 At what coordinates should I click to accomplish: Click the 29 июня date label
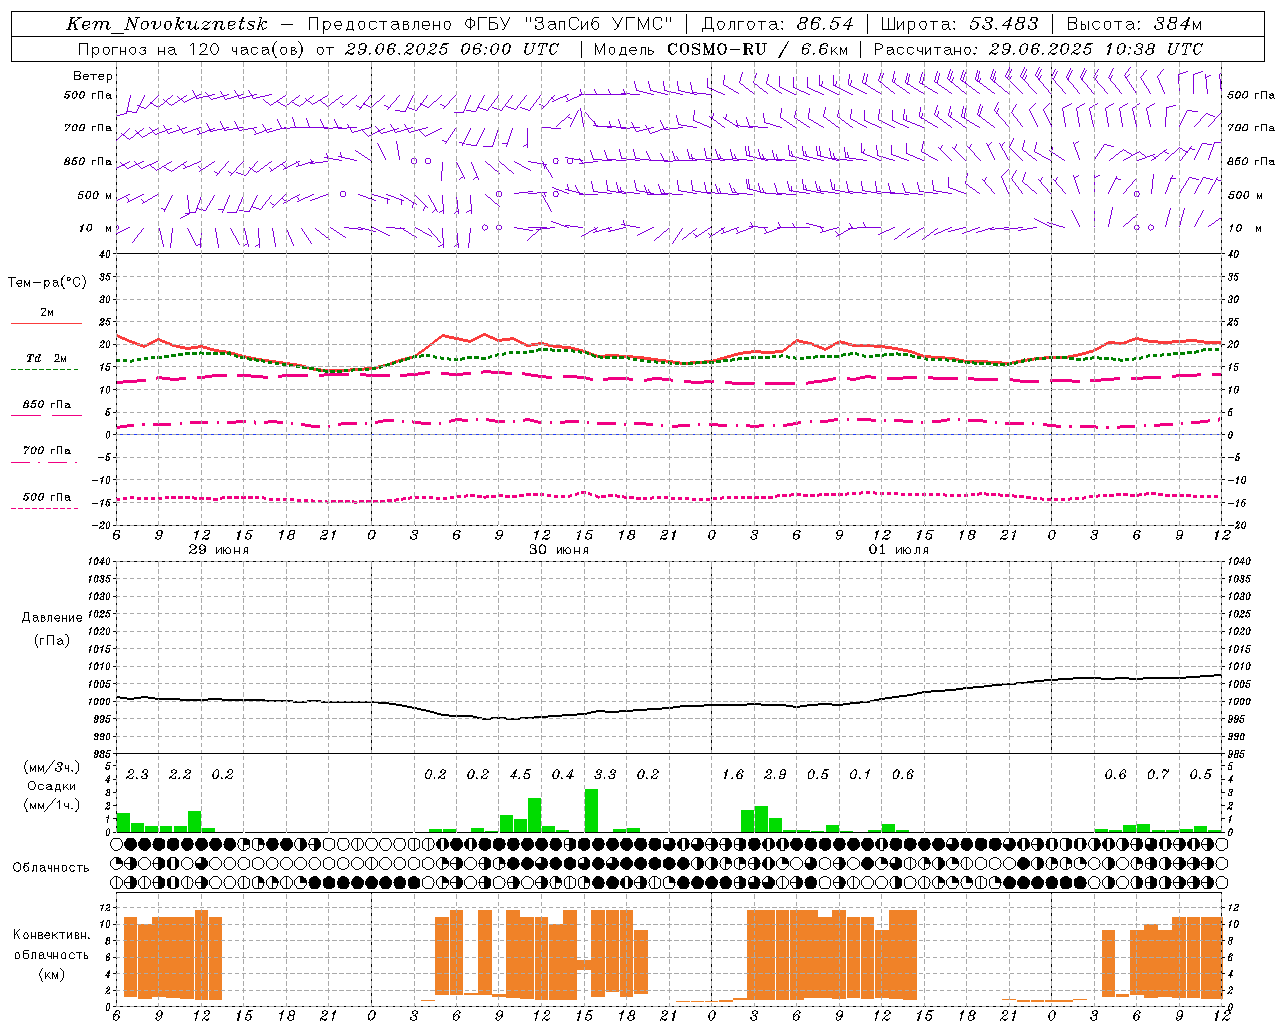218,550
